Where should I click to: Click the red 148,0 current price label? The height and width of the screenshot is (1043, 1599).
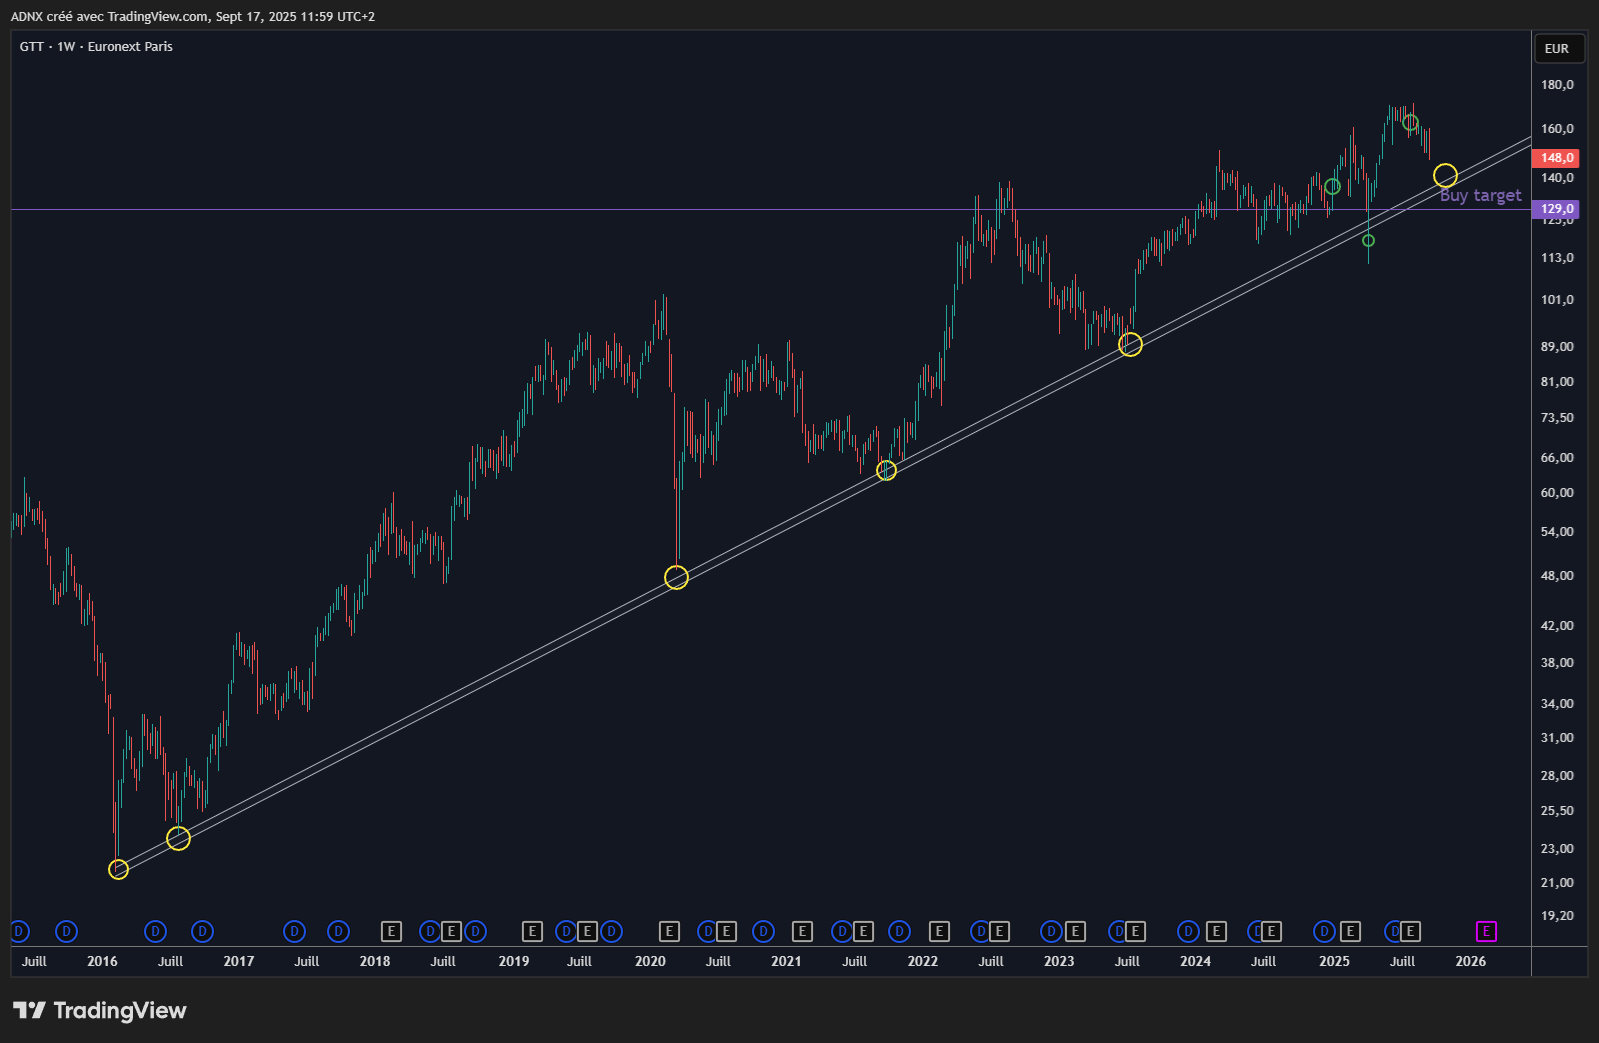click(1557, 158)
